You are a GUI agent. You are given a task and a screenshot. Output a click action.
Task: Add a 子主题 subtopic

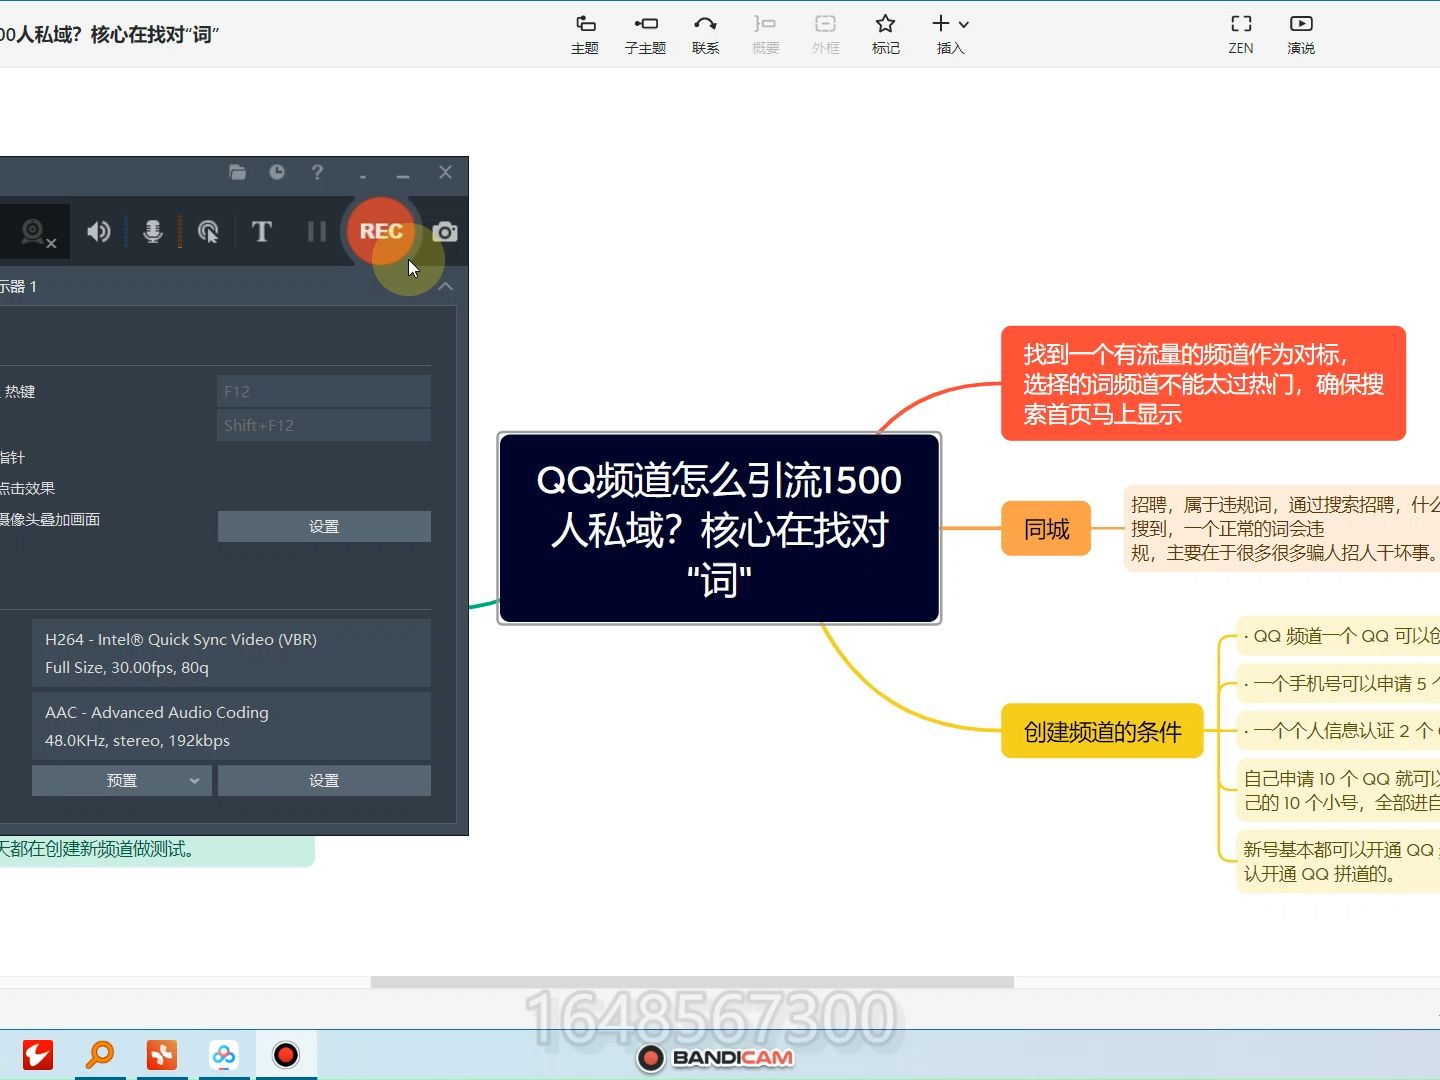(x=645, y=34)
